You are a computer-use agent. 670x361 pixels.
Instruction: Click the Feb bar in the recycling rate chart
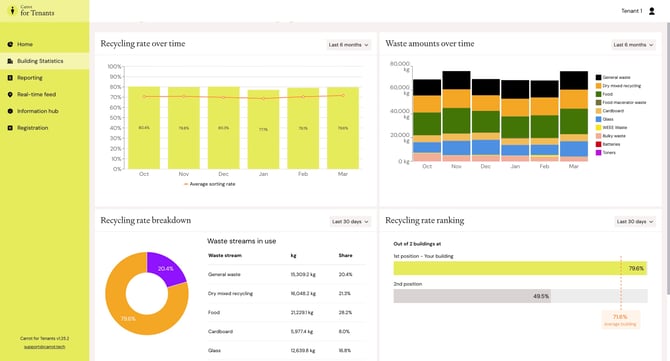coord(303,128)
